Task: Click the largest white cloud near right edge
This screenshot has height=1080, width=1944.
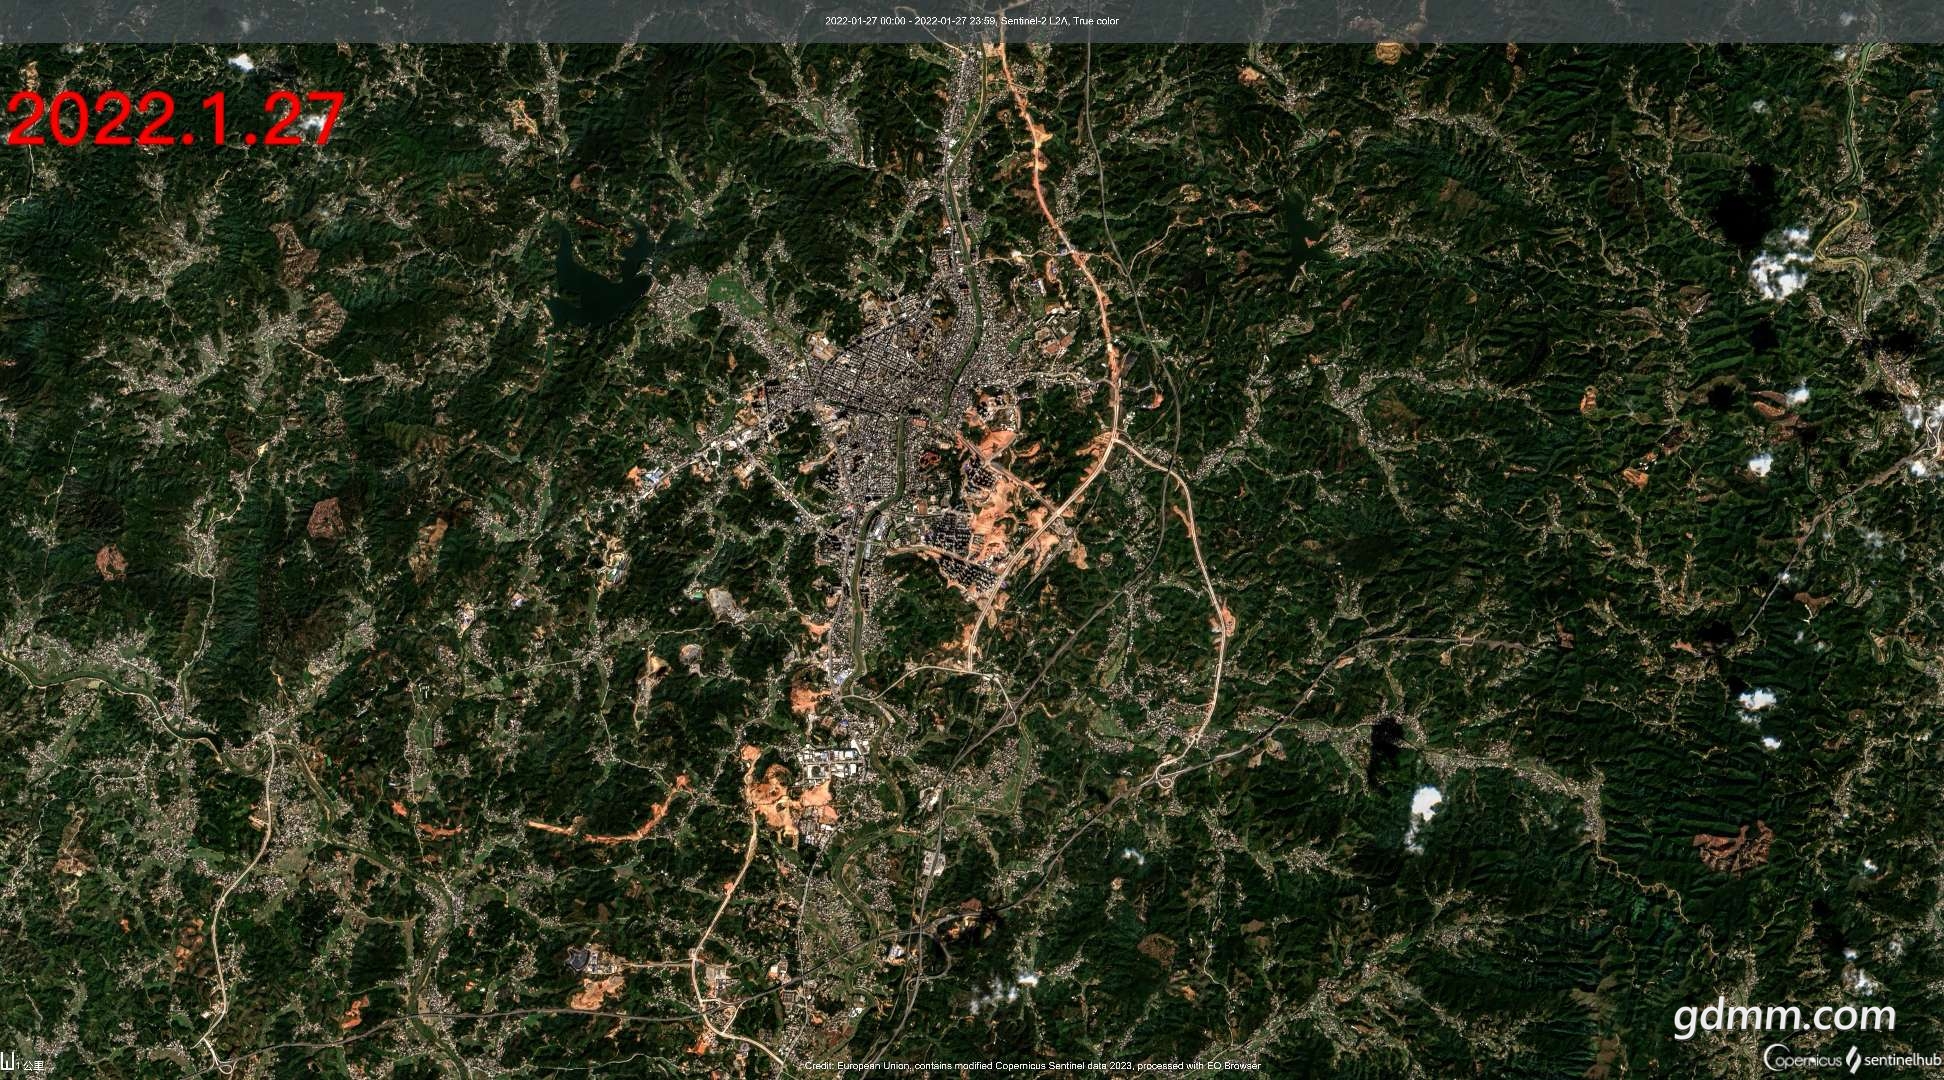Action: [1782, 264]
